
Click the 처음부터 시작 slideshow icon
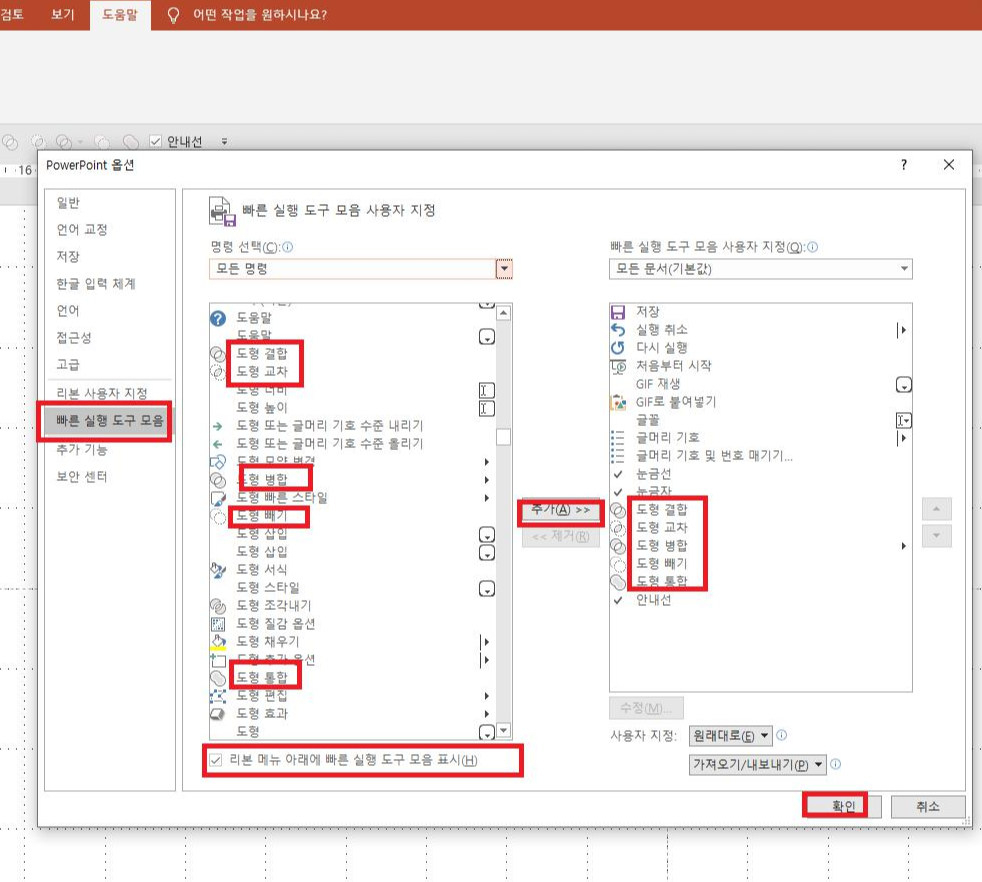pyautogui.click(x=618, y=366)
